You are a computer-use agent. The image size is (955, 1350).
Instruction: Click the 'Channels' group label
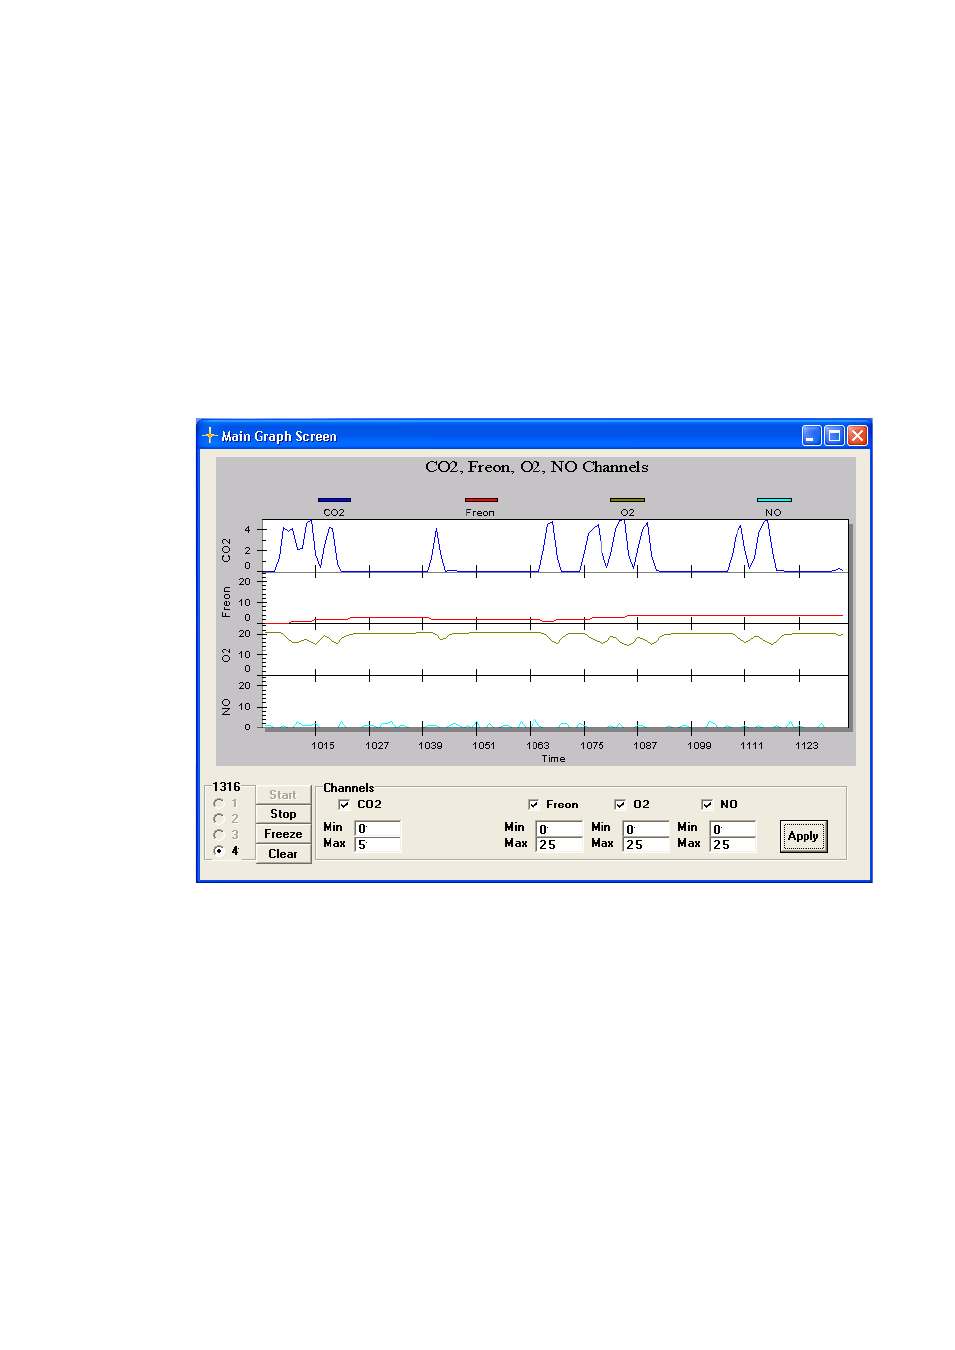(348, 788)
